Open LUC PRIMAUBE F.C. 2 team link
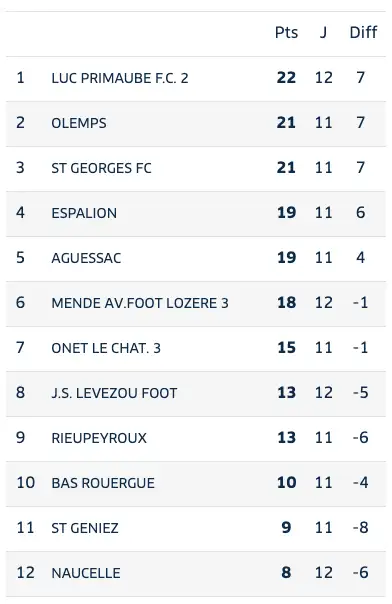 click(120, 78)
